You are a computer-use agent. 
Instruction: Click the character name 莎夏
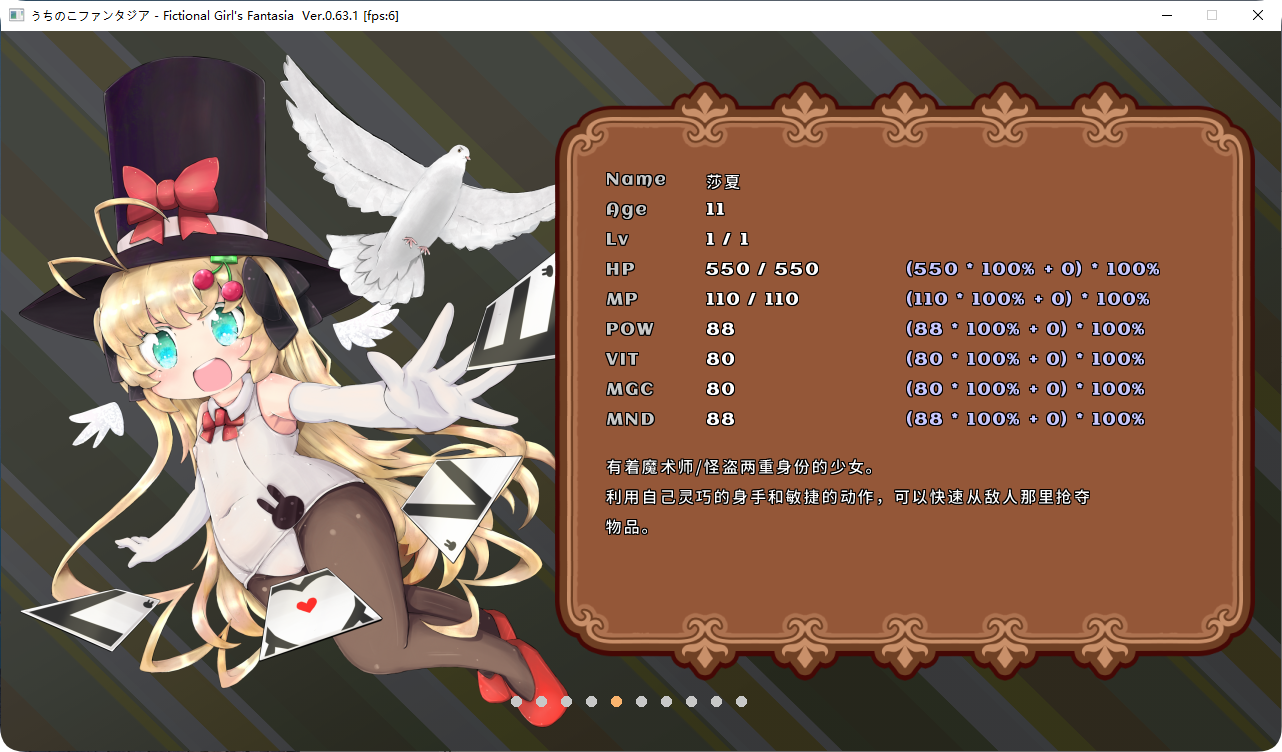(723, 182)
